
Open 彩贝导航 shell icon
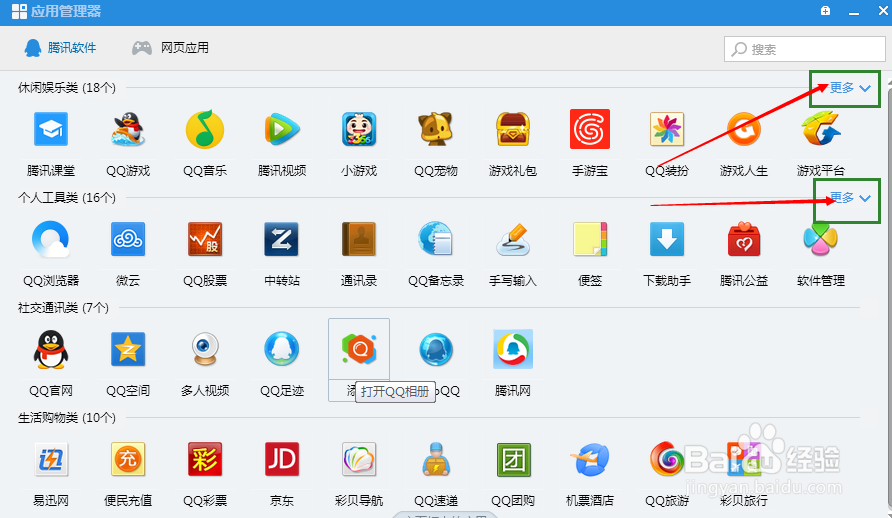359,459
